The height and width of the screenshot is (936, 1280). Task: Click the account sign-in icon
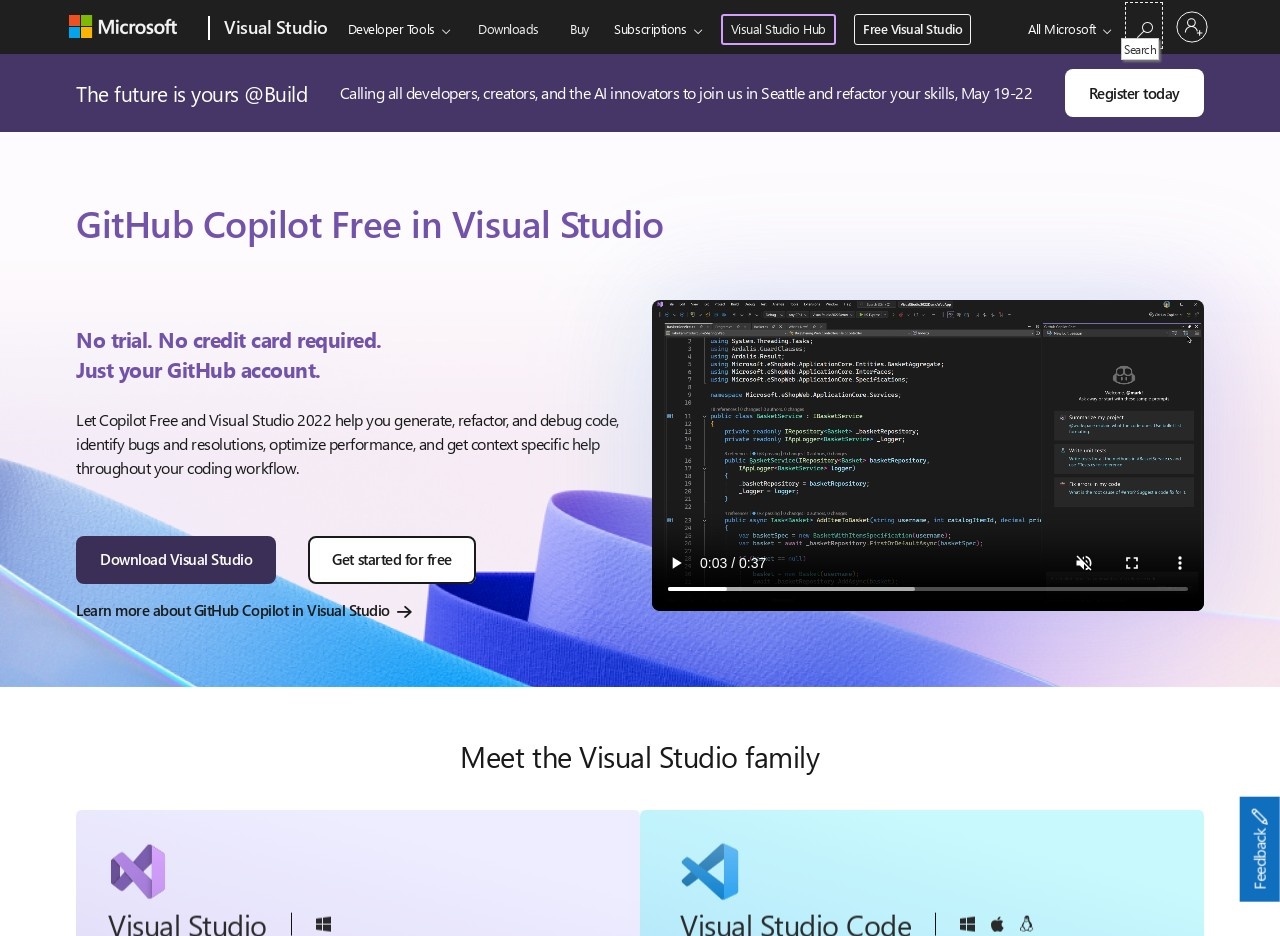1192,27
